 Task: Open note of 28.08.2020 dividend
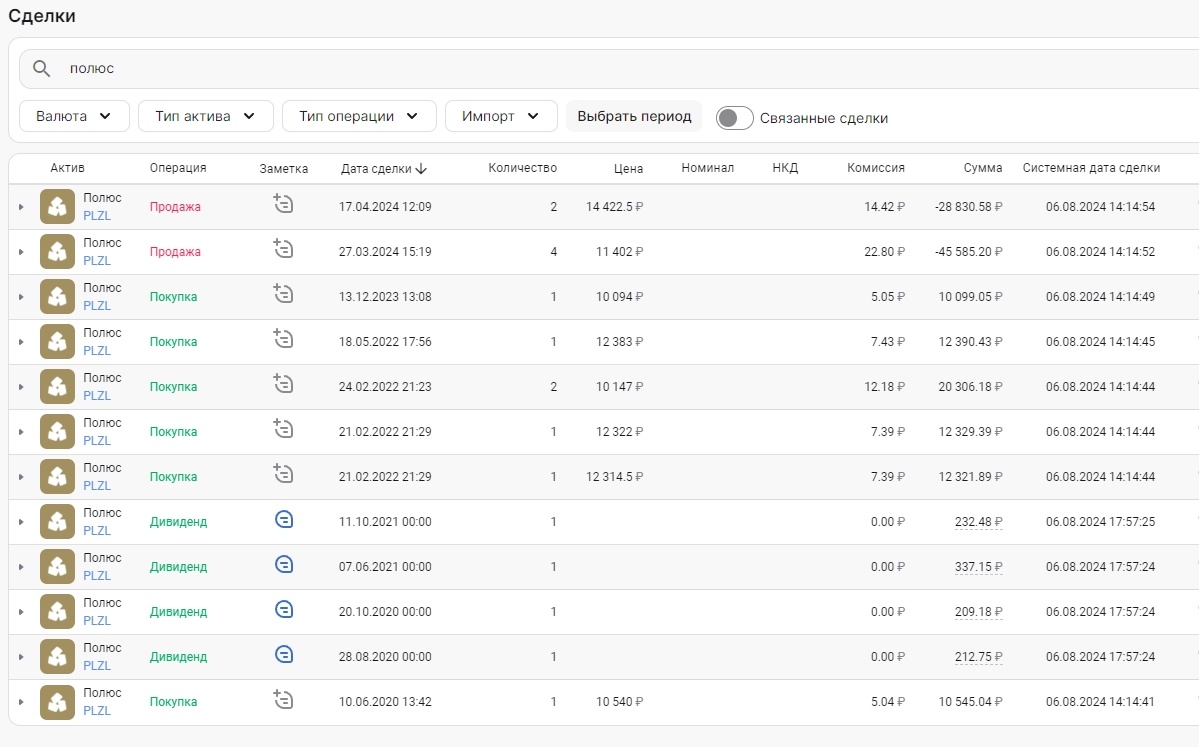[x=284, y=655]
